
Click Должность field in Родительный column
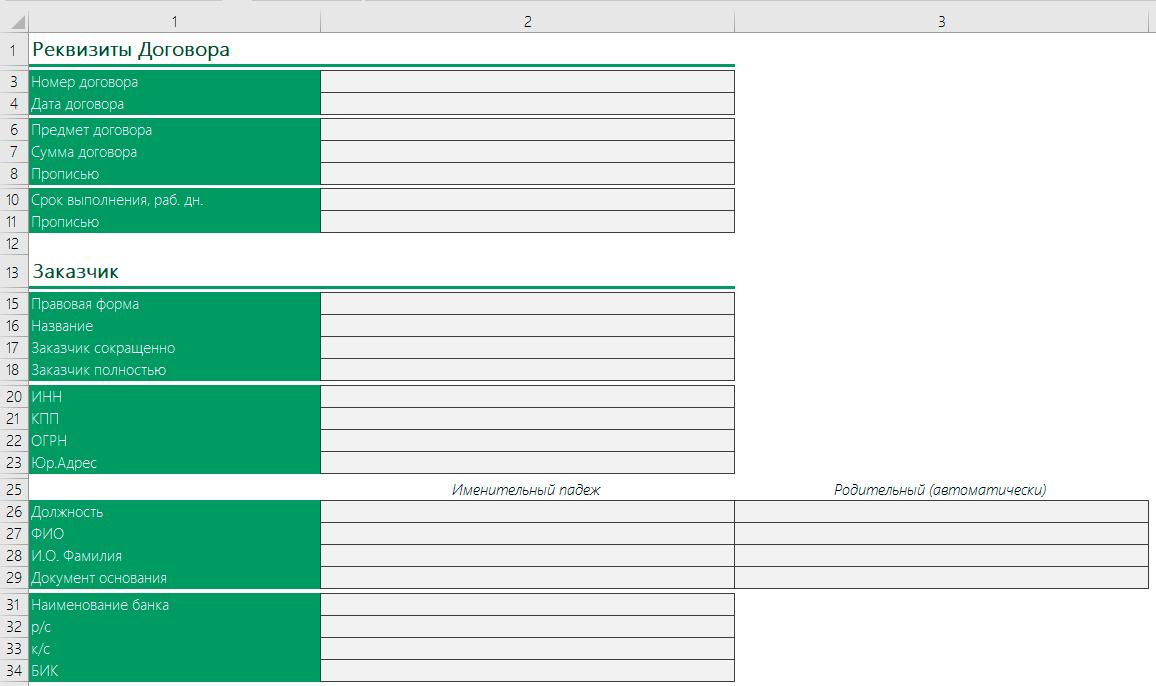pos(941,511)
